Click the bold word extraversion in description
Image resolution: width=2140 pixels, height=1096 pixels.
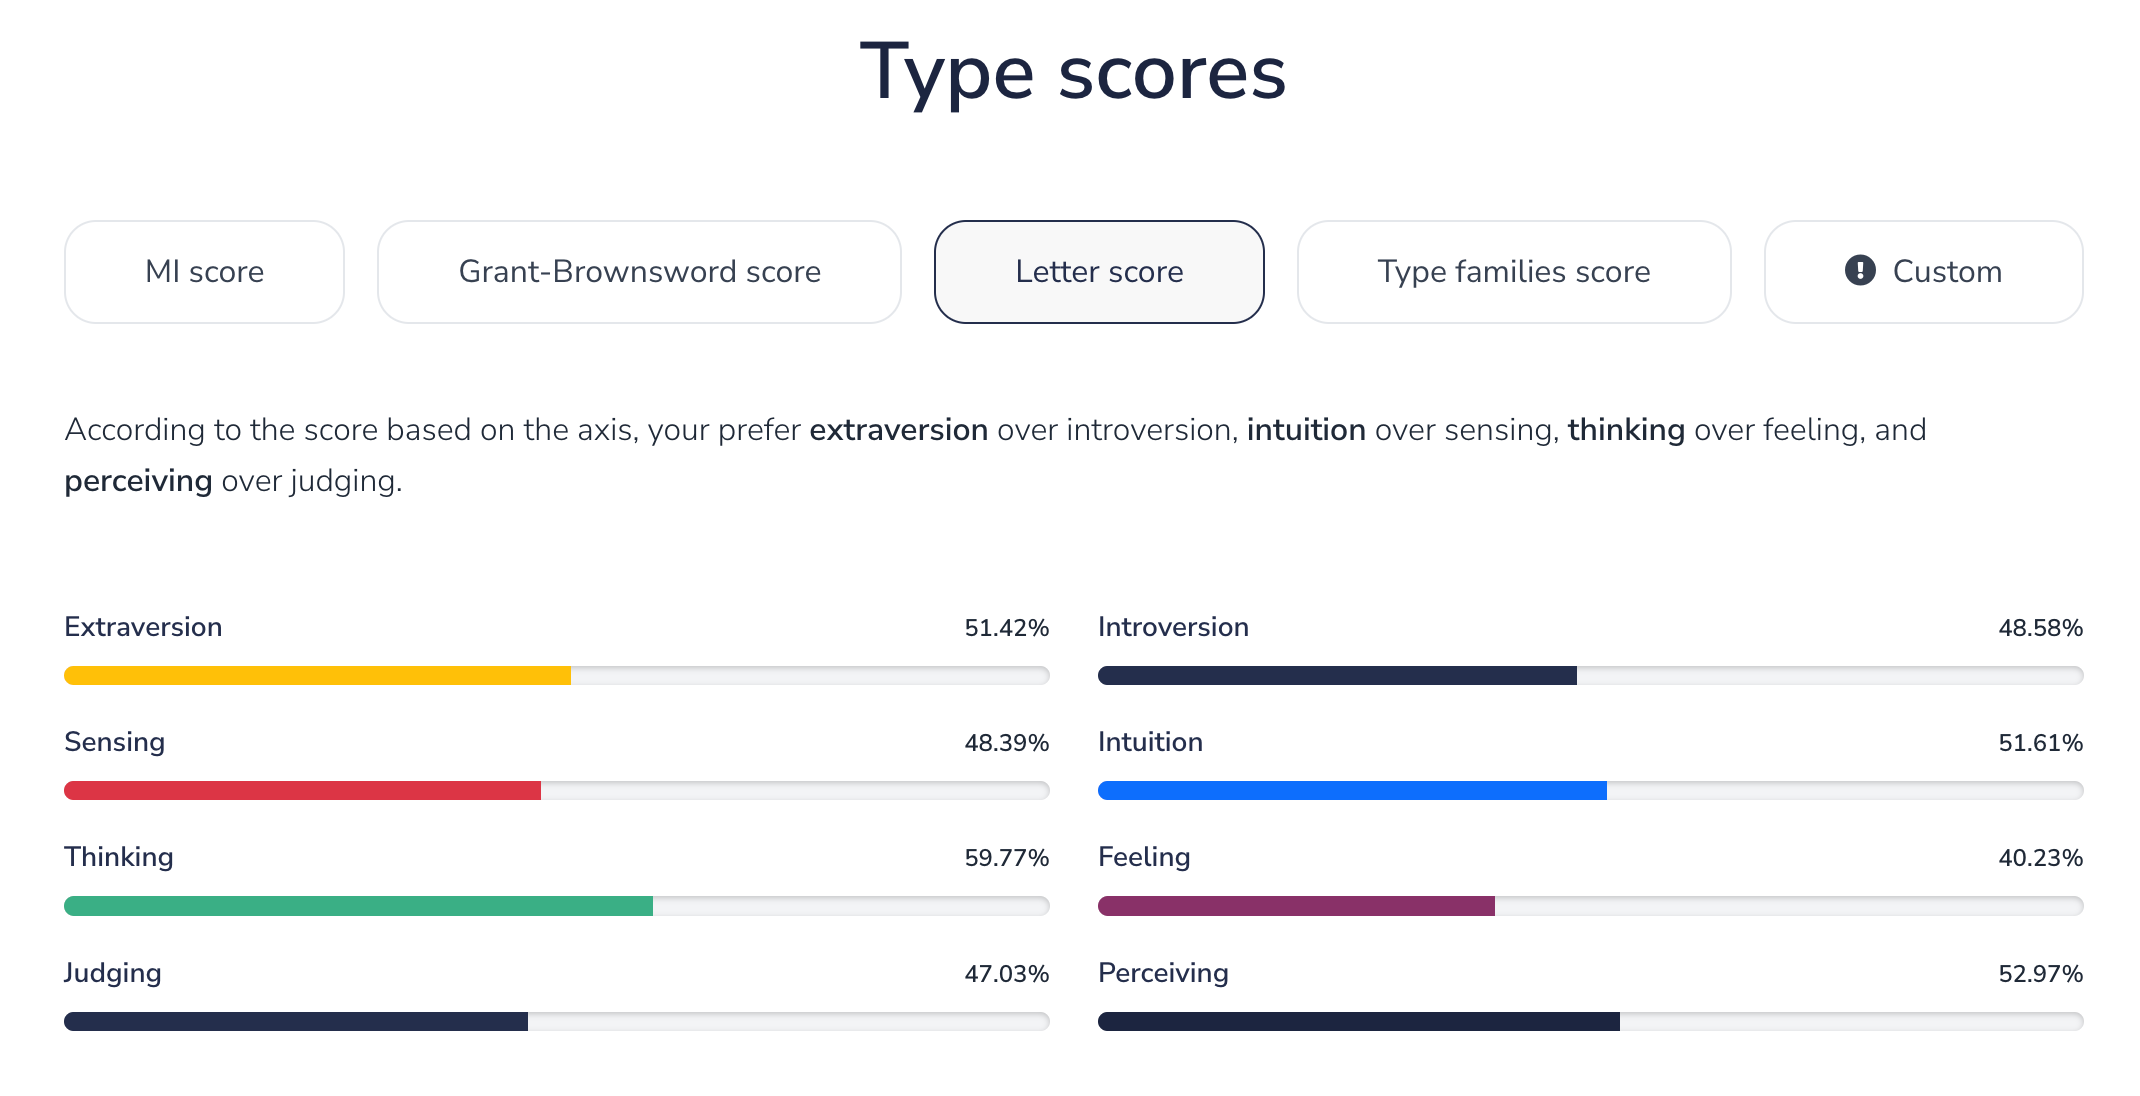(898, 430)
